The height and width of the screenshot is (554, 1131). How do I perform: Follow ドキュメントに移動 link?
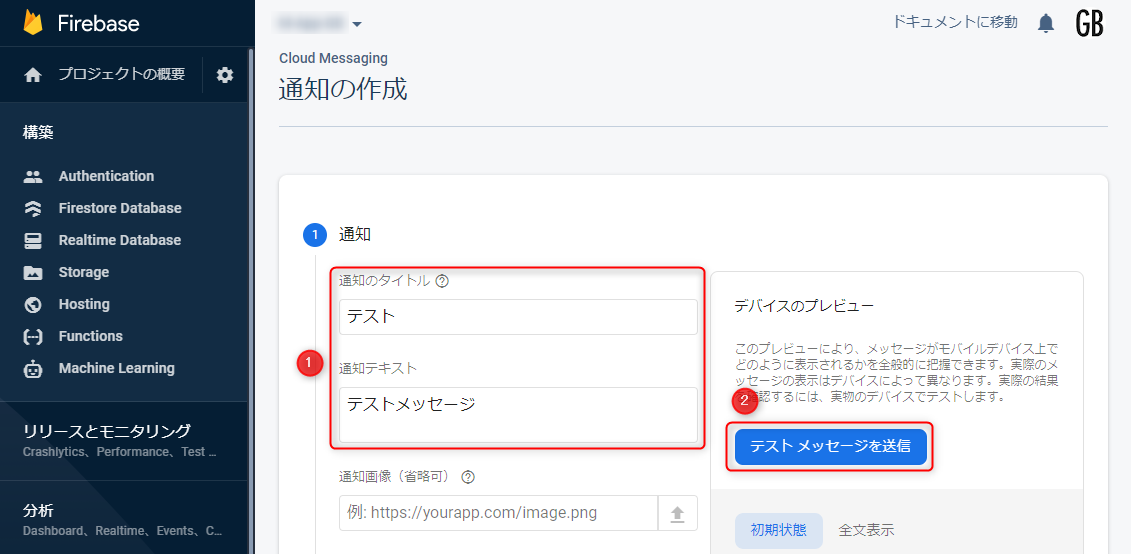955,22
